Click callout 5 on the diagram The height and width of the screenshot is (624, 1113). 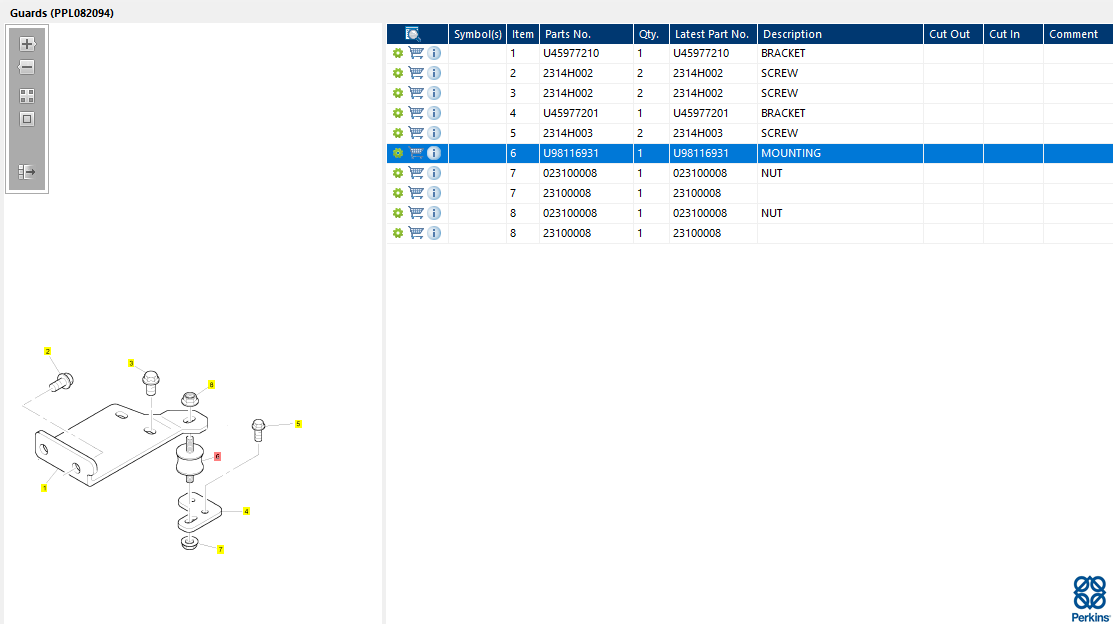click(298, 424)
